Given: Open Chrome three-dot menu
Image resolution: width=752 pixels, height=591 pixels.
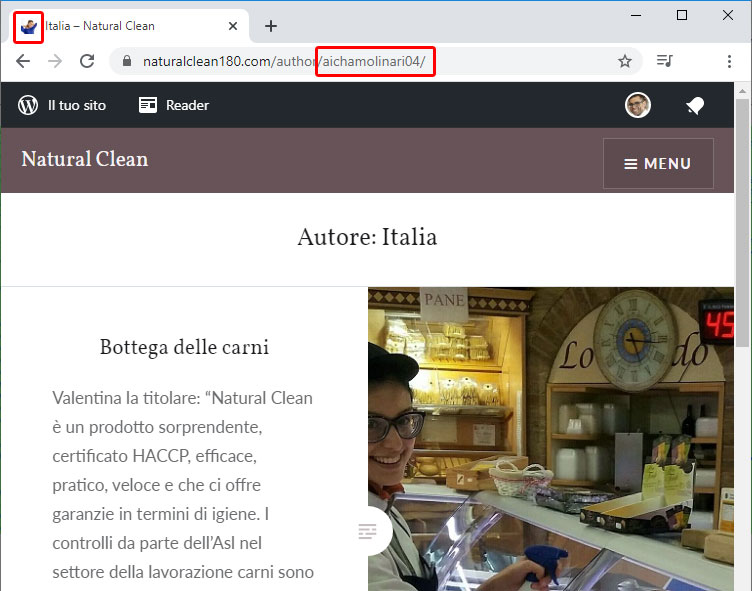Looking at the screenshot, I should point(729,61).
